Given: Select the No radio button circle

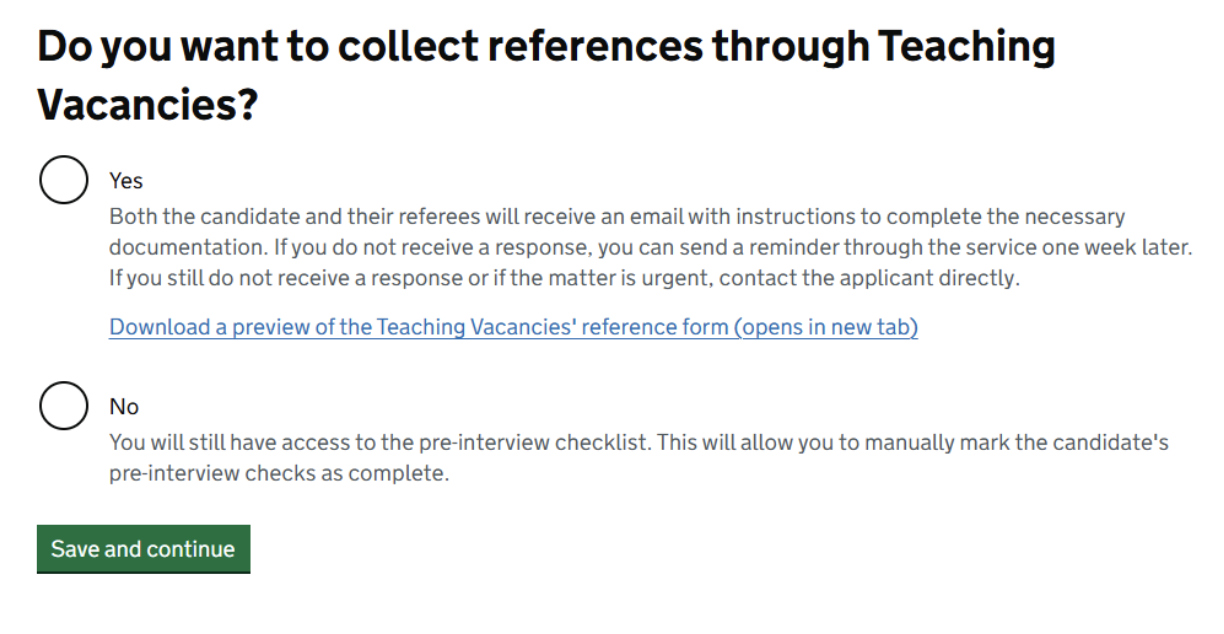Looking at the screenshot, I should (63, 406).
